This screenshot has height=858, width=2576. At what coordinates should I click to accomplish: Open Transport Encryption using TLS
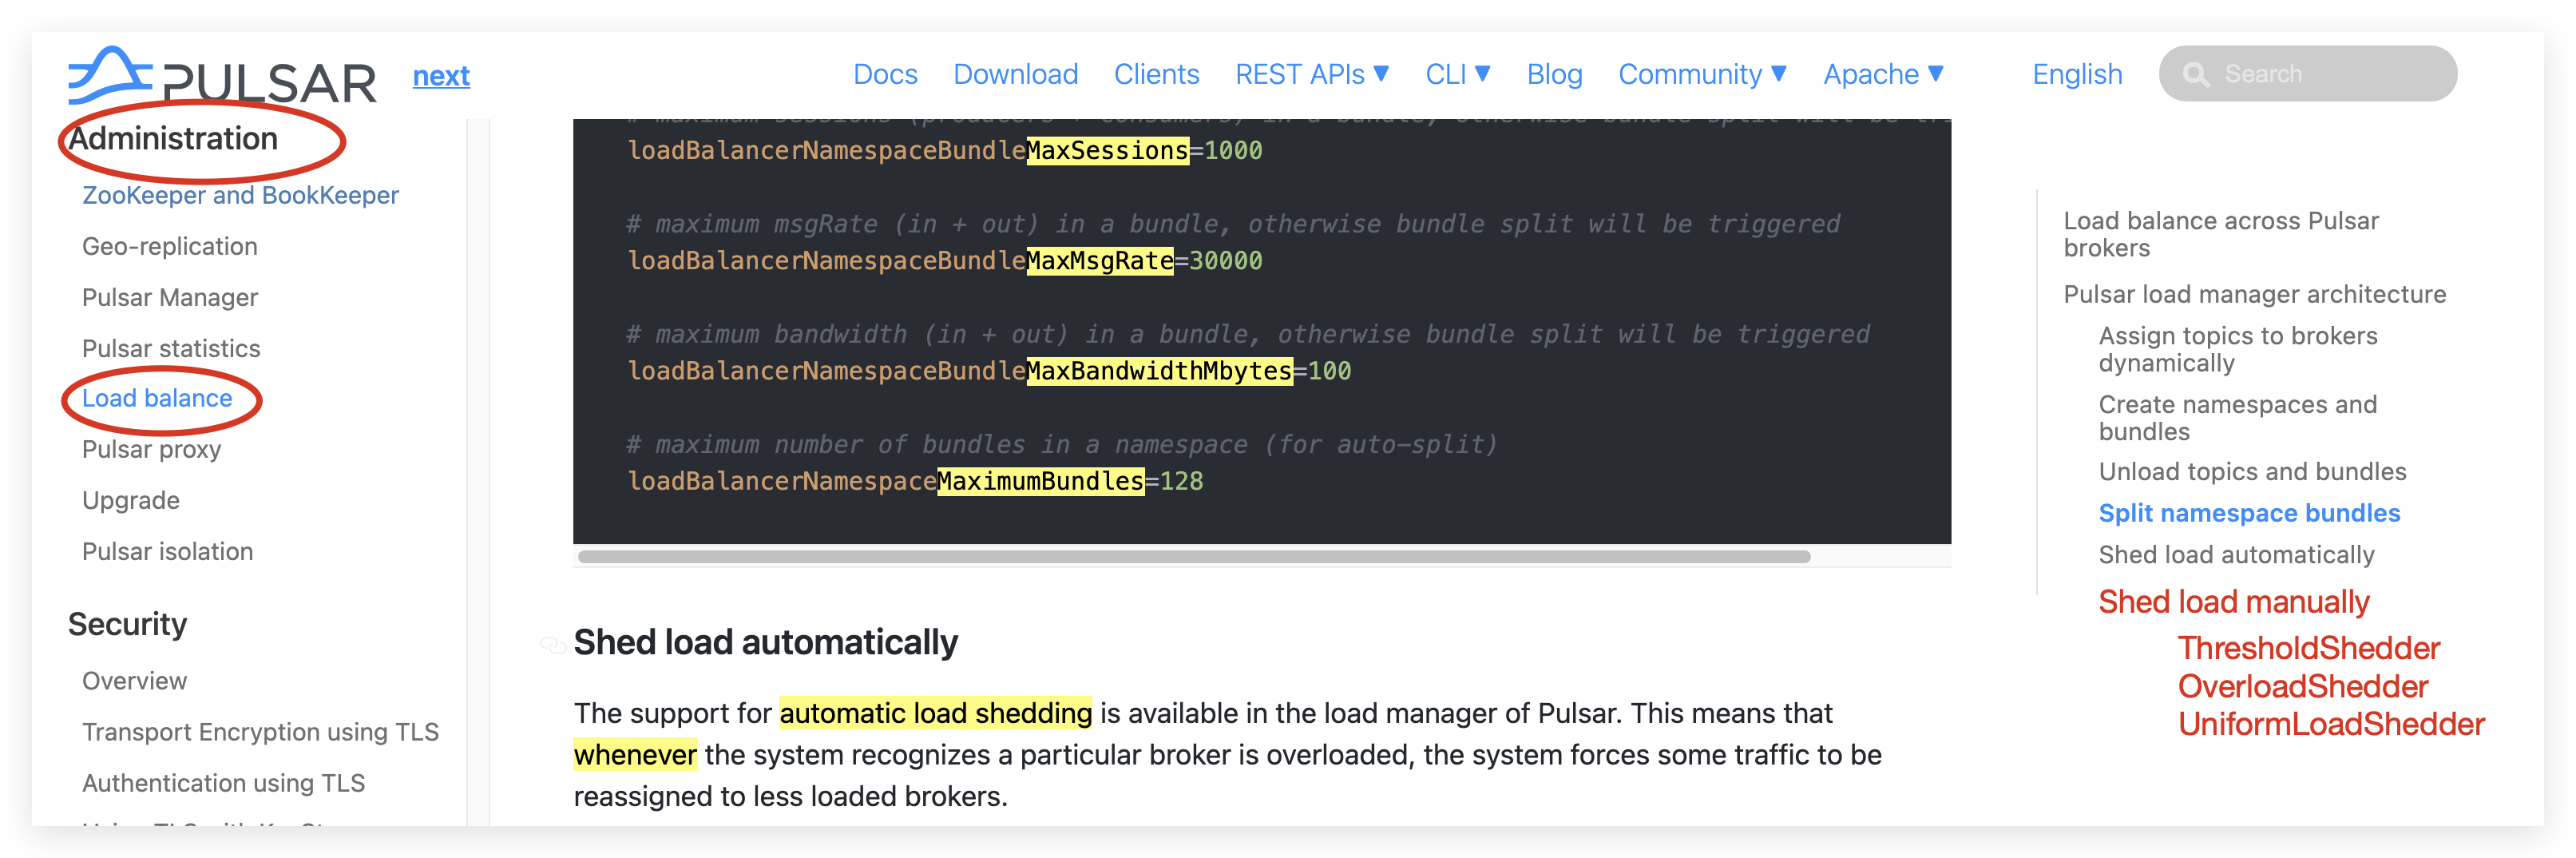(x=260, y=732)
